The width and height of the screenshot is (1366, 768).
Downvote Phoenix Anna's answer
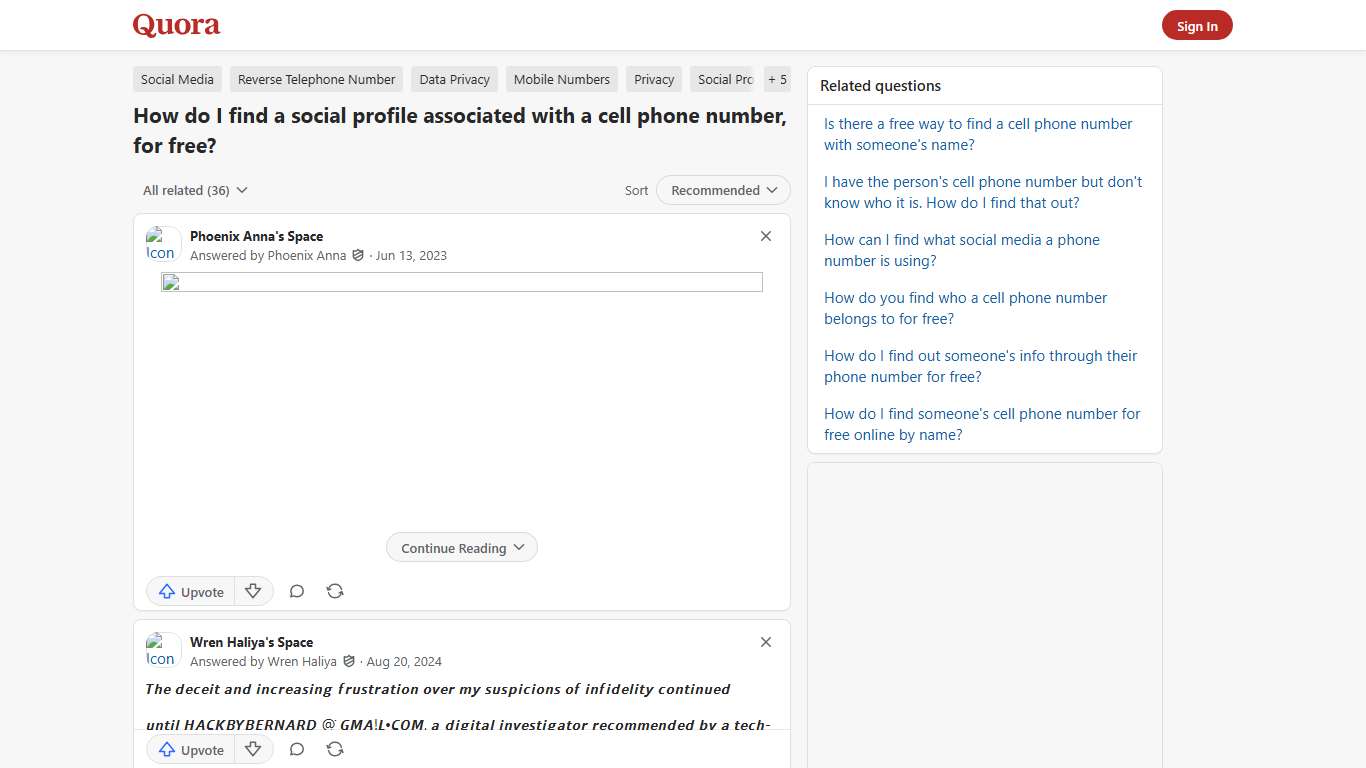pos(254,591)
